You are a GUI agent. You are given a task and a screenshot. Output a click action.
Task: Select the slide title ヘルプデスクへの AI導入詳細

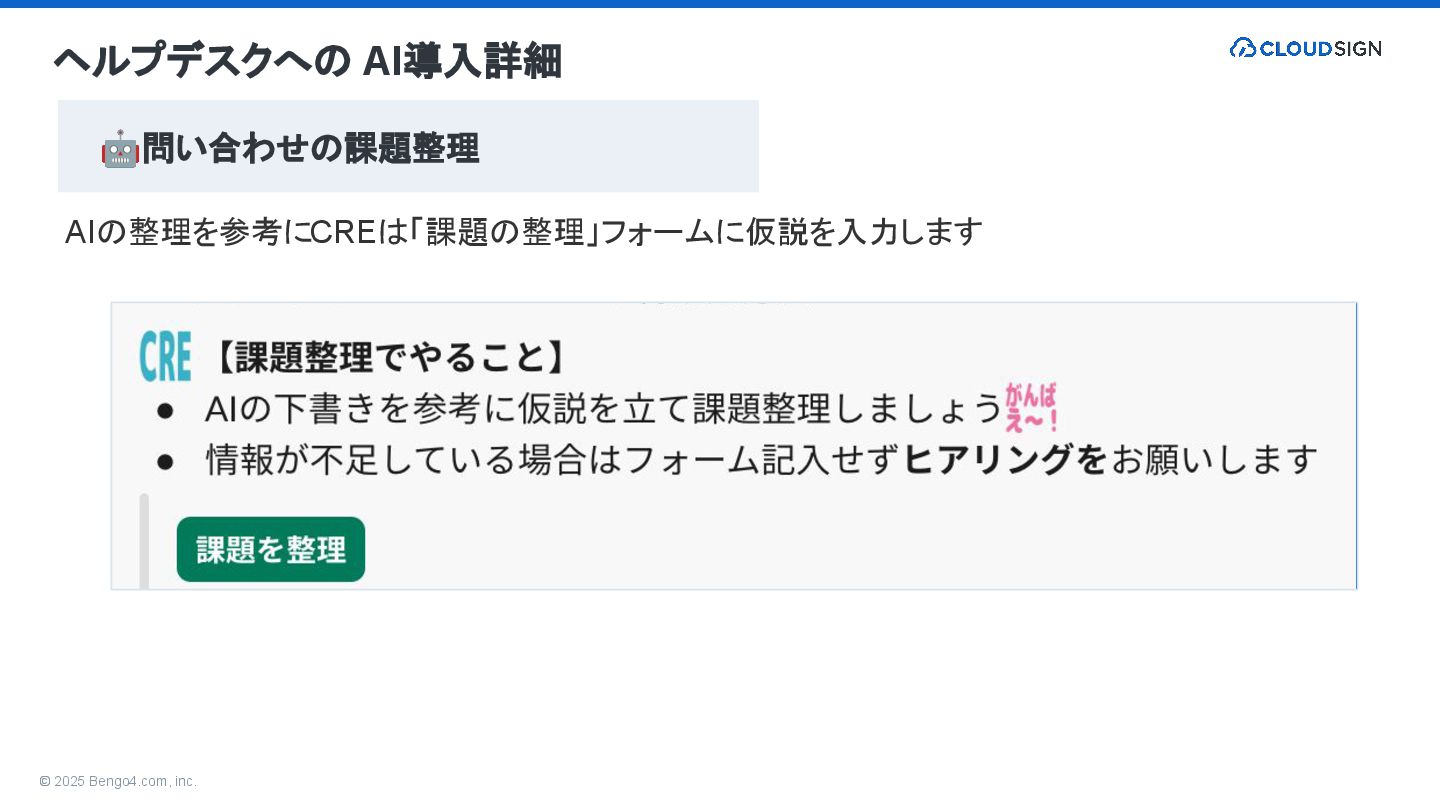click(x=307, y=61)
